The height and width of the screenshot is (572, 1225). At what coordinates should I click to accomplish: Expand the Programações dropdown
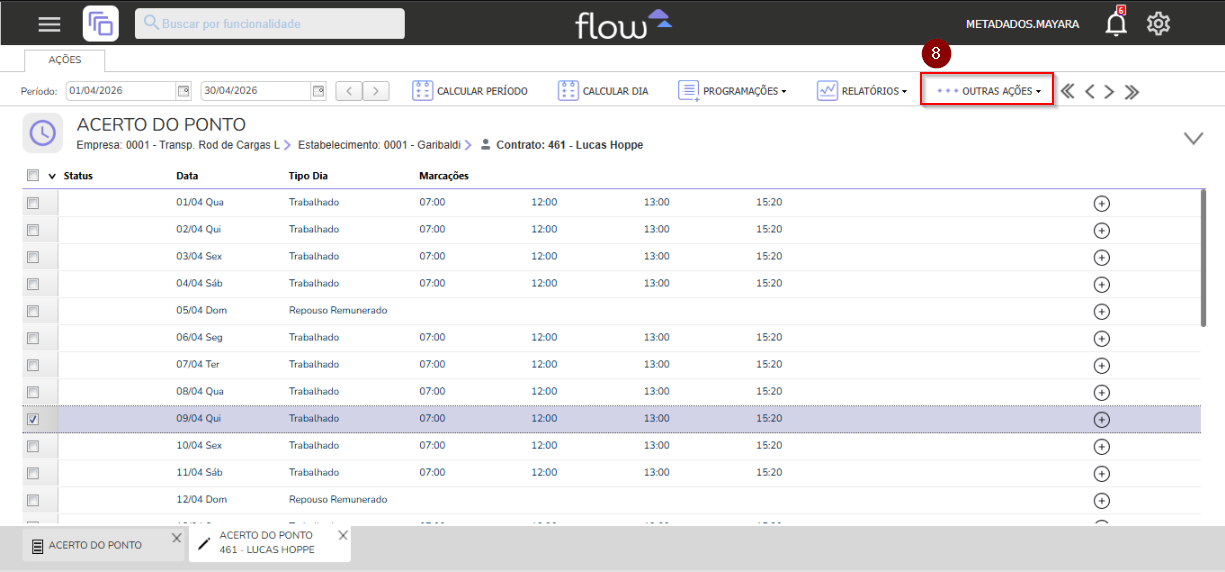[x=732, y=91]
